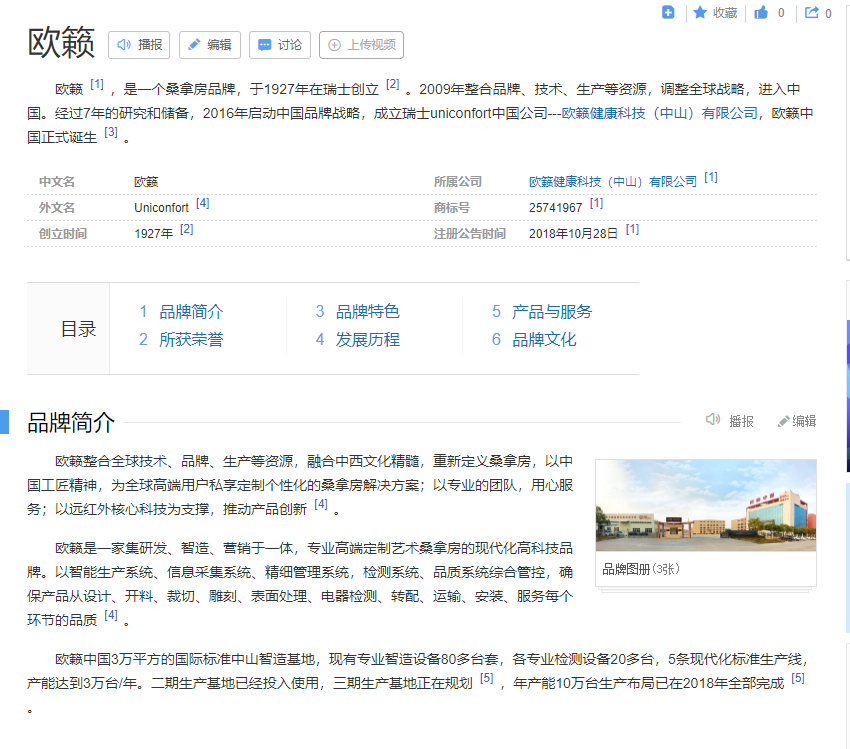The image size is (850, 749).
Task: Open reference [4] next to Uniconfort
Action: coord(202,203)
